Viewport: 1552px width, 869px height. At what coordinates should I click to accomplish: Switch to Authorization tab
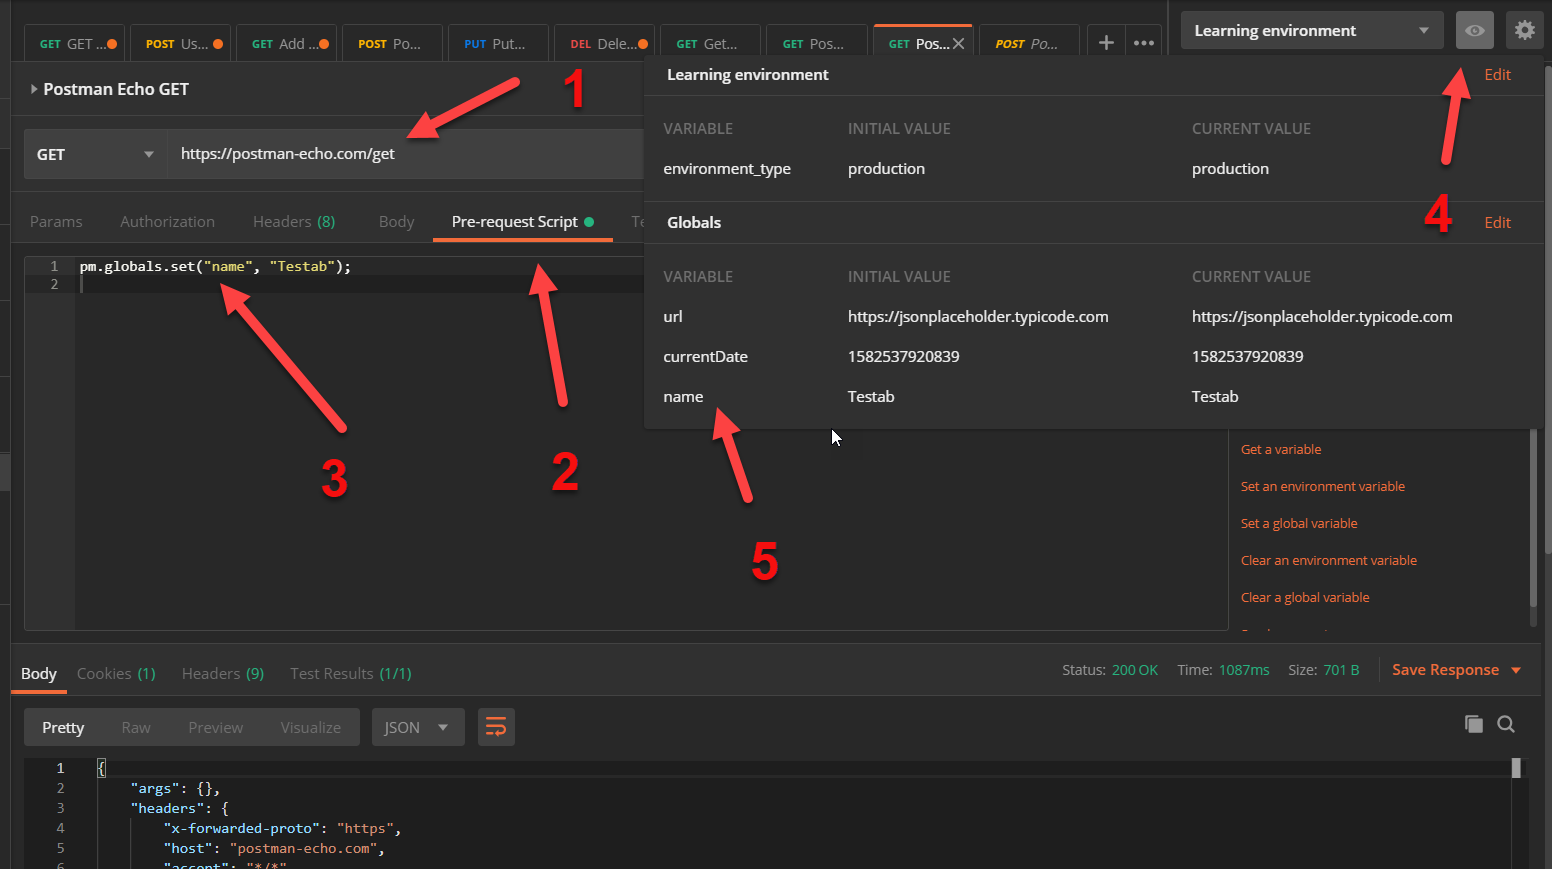tap(167, 221)
